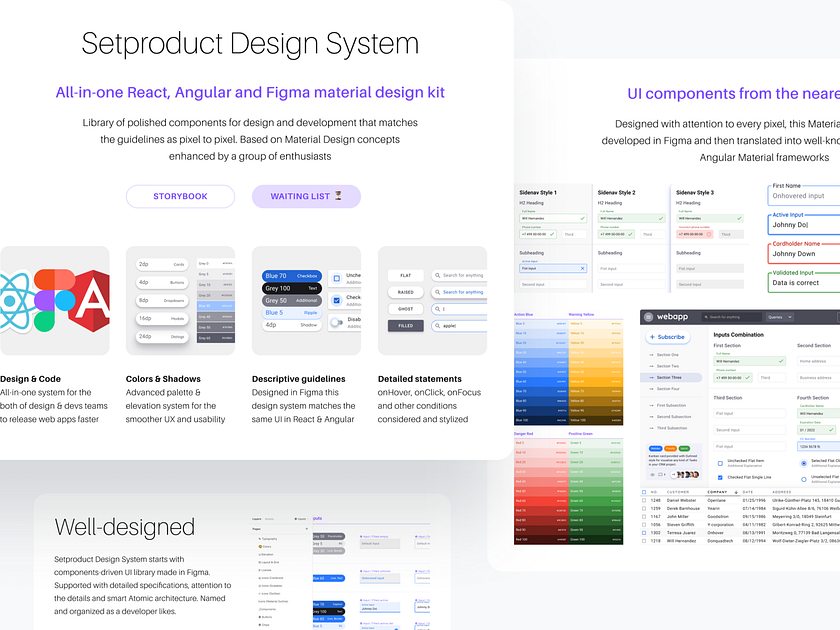
Task: Open Section One from the sidebar navigation
Action: pyautogui.click(x=667, y=354)
